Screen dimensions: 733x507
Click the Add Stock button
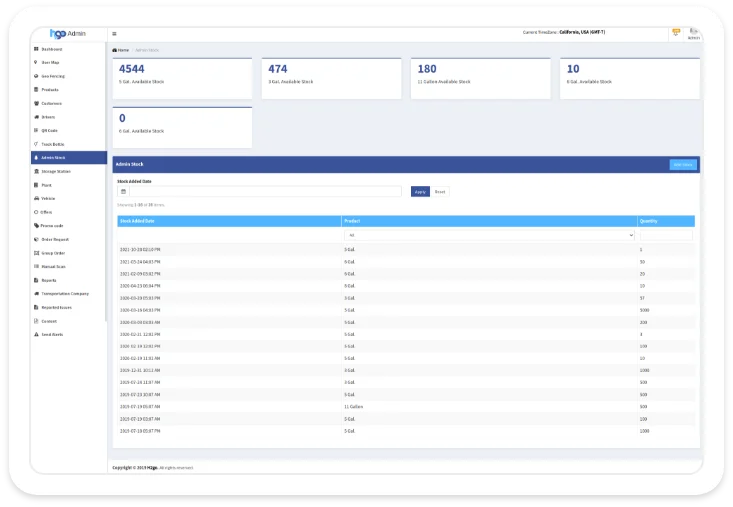click(683, 164)
